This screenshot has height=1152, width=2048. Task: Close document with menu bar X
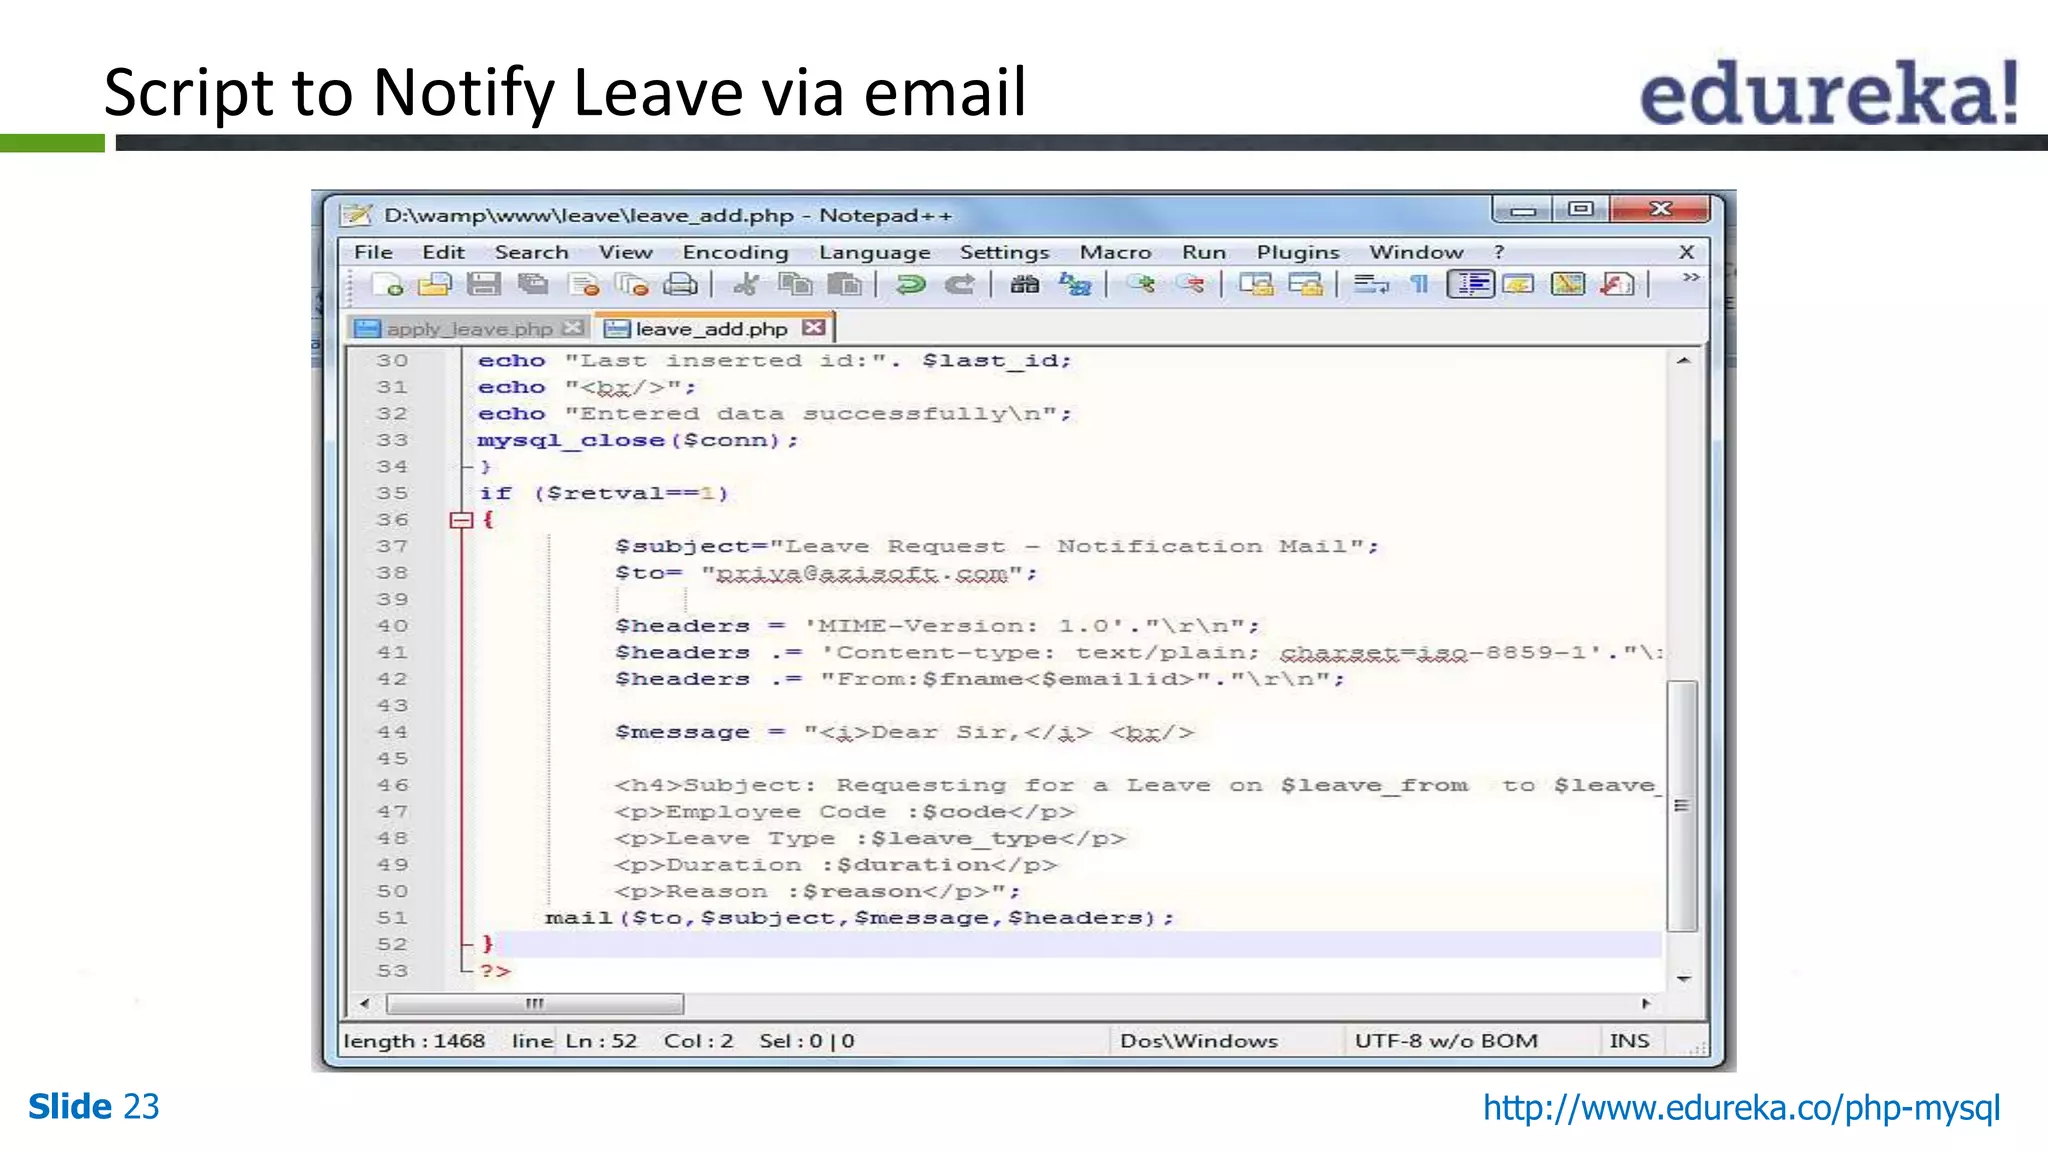click(1686, 252)
